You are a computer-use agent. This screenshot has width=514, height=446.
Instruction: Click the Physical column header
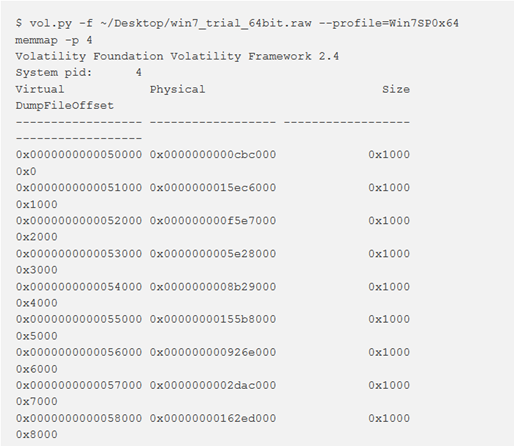tap(177, 89)
